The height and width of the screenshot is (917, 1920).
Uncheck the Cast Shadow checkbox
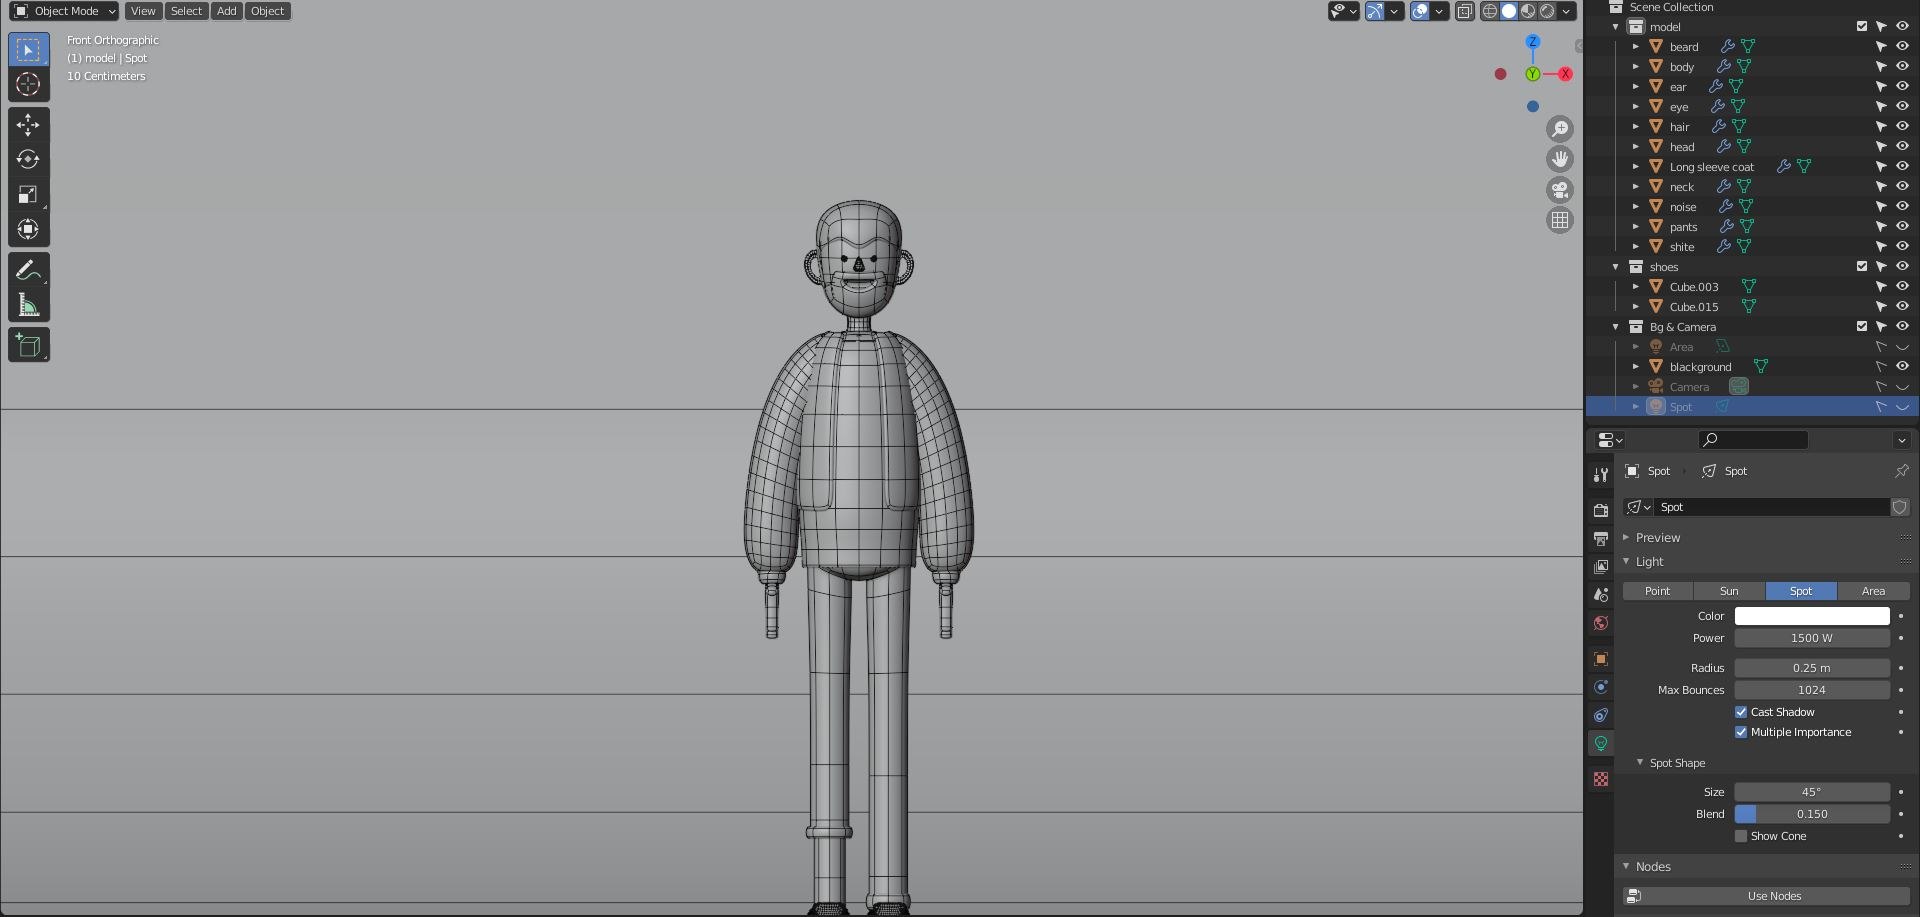click(1741, 712)
